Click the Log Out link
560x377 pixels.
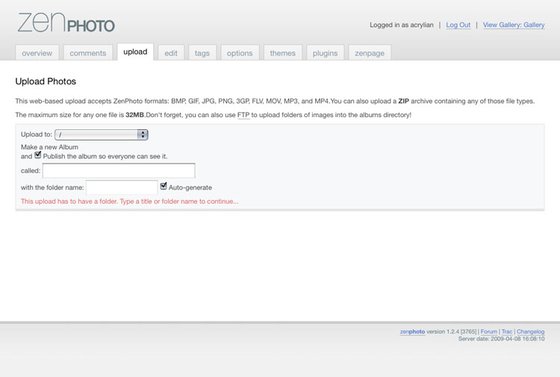[458, 25]
